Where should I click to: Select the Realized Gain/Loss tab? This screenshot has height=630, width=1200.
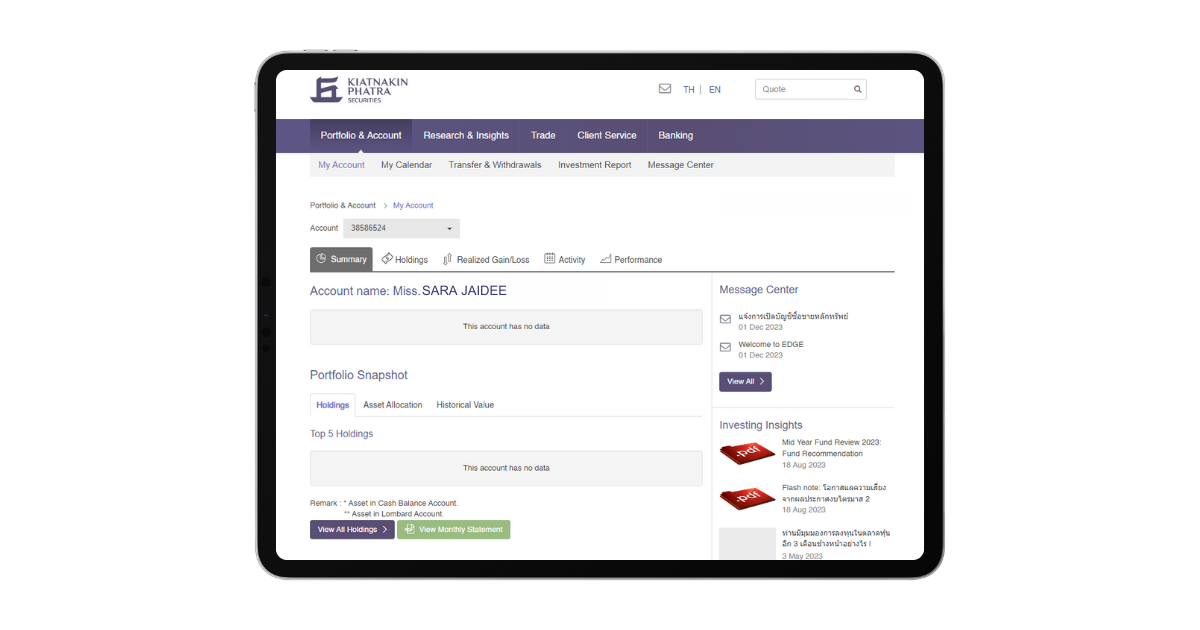[486, 260]
